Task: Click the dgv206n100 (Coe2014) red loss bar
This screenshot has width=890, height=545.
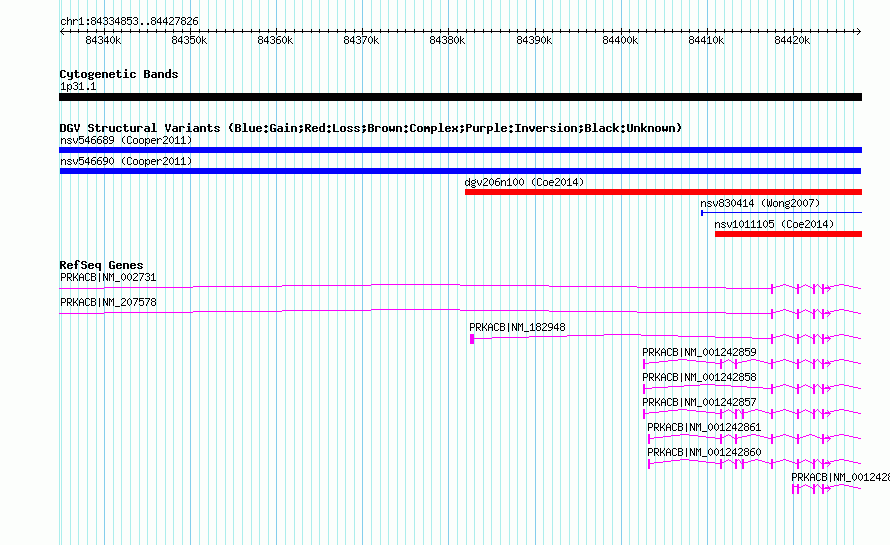Action: point(664,192)
